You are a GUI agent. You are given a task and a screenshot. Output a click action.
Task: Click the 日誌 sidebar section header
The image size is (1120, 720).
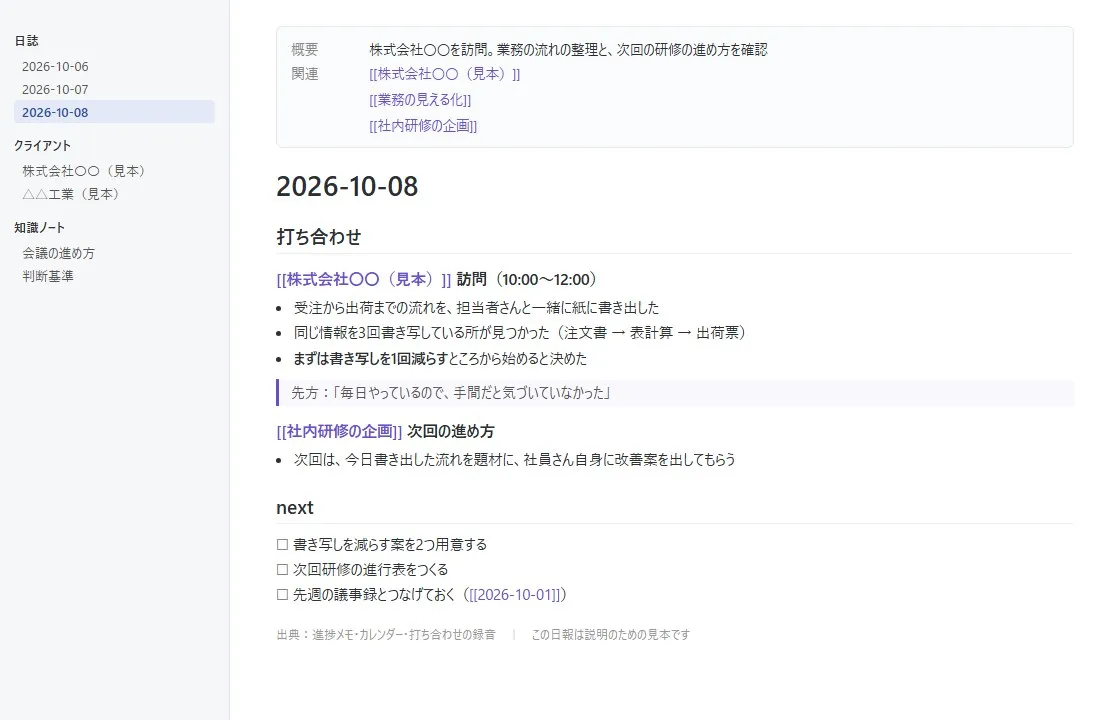coord(26,41)
